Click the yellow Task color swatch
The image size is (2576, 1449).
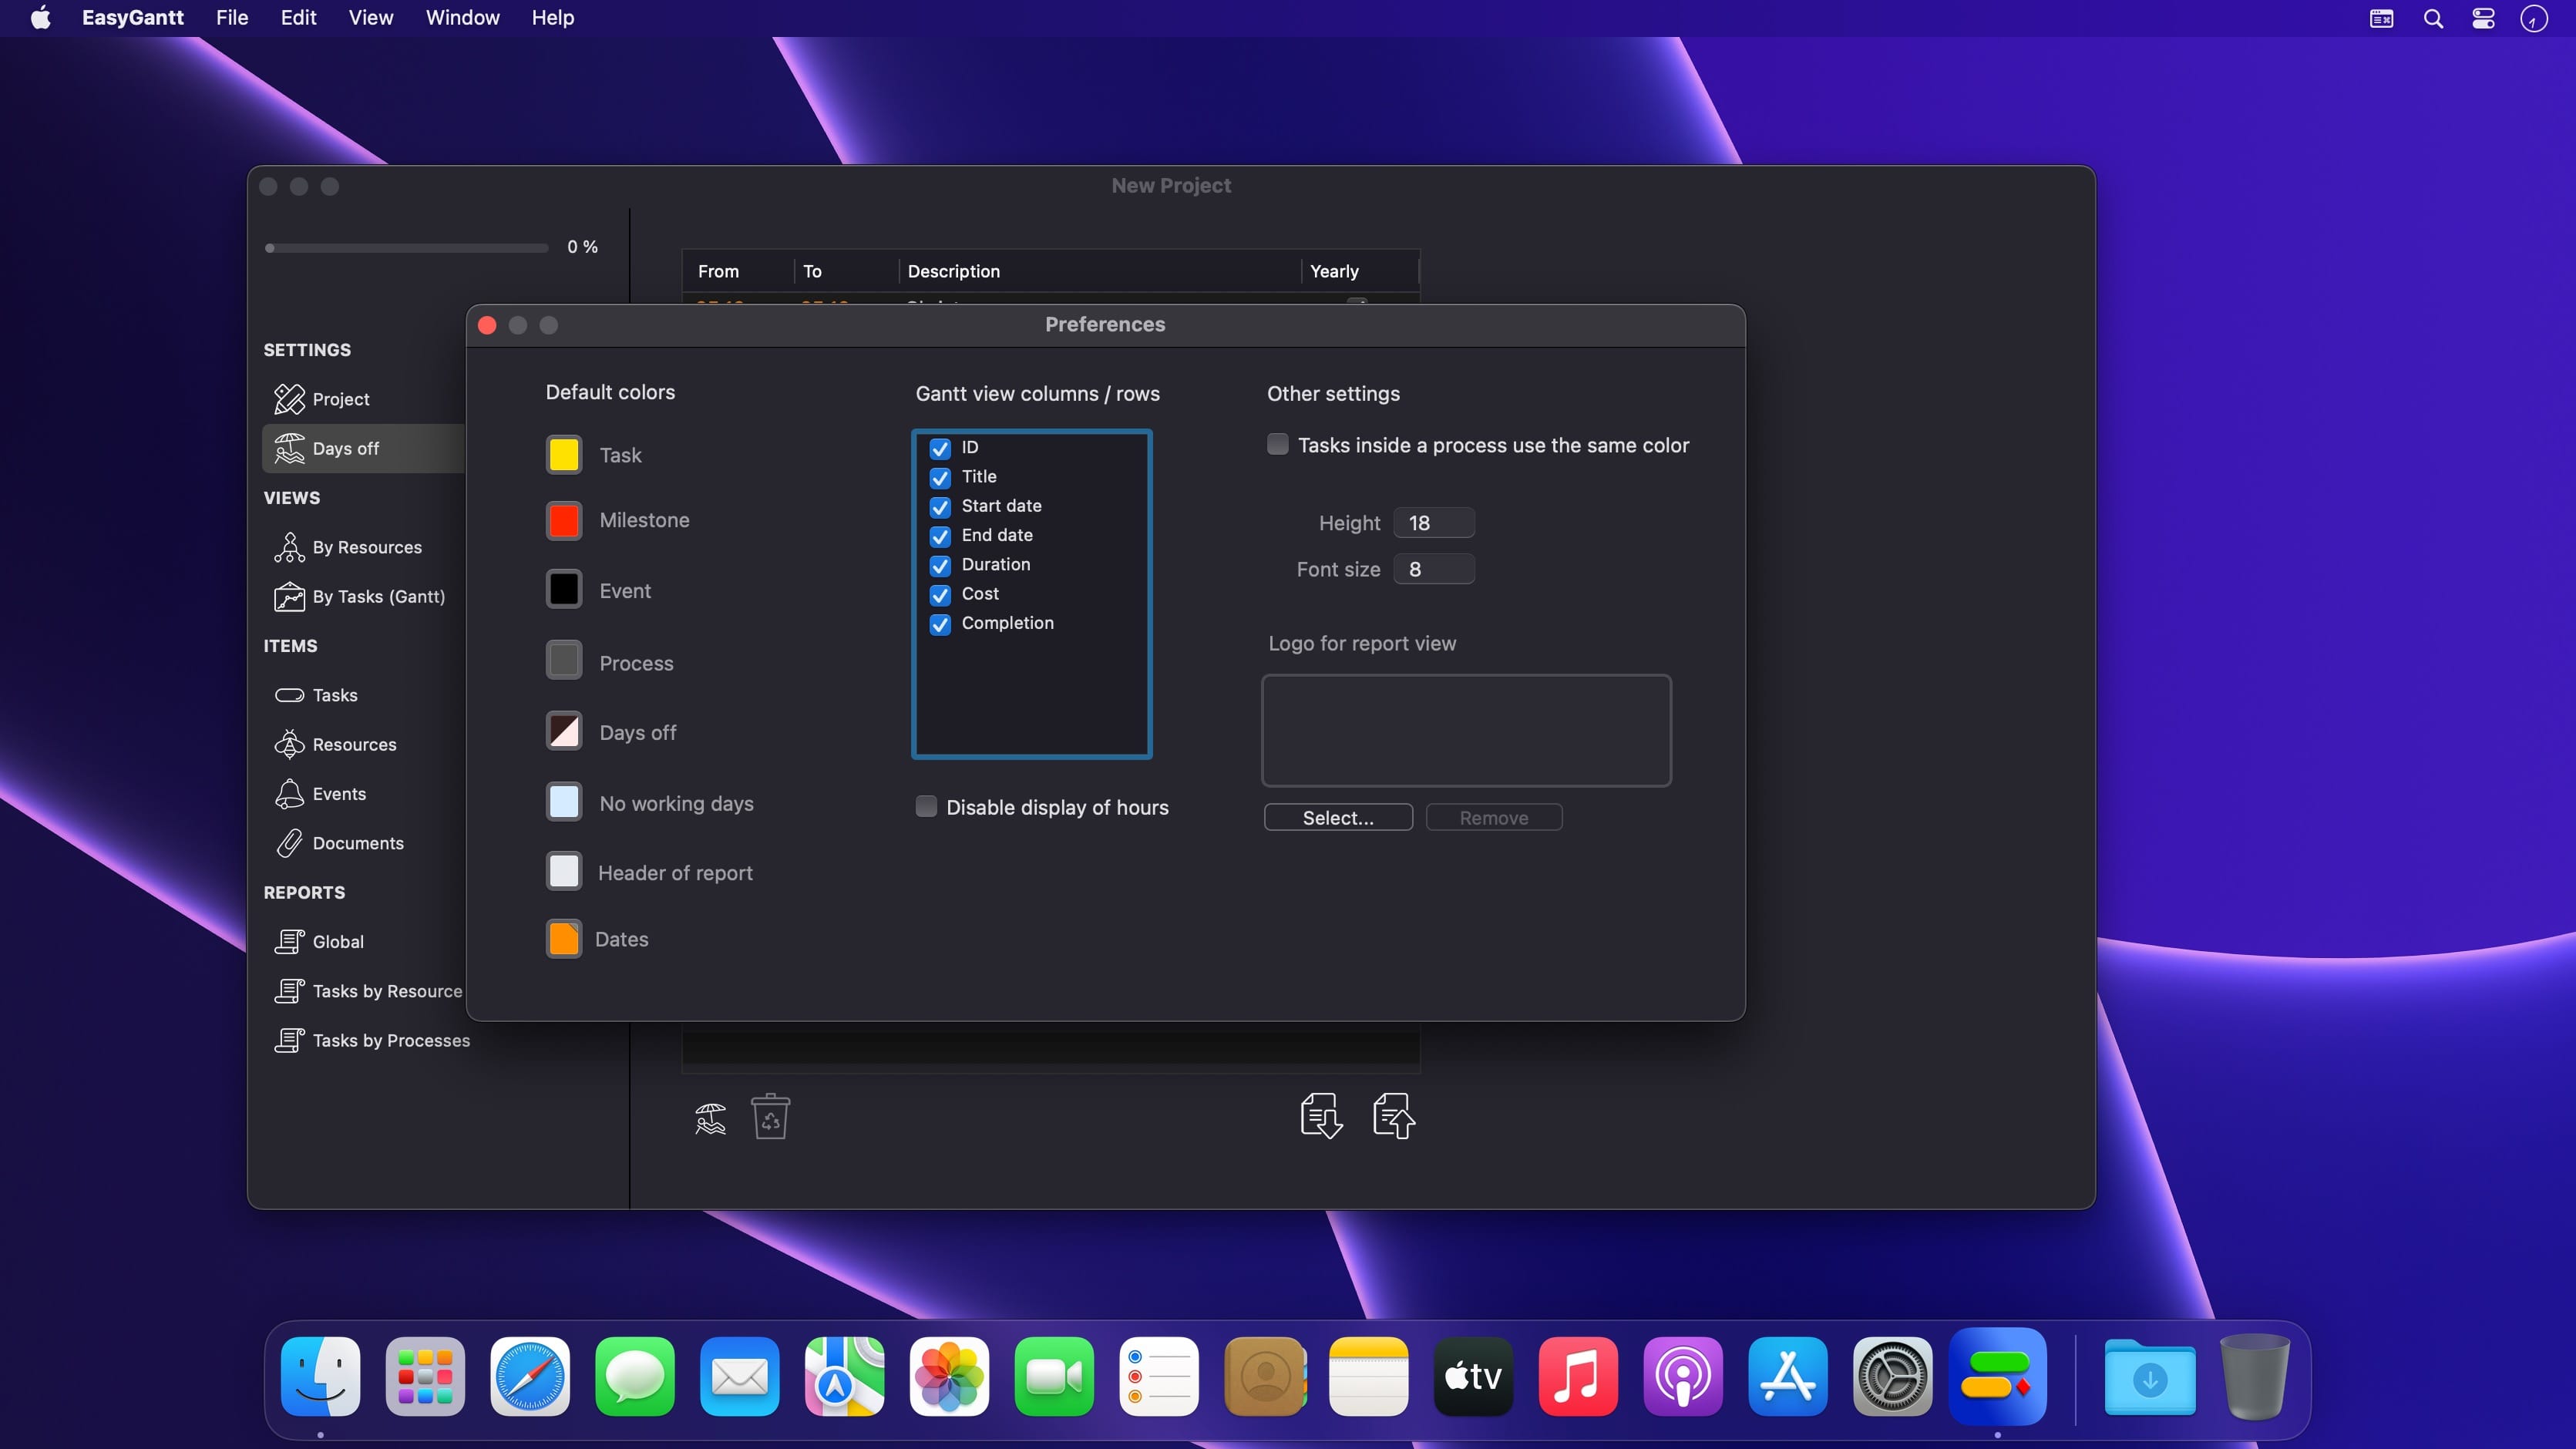point(564,455)
